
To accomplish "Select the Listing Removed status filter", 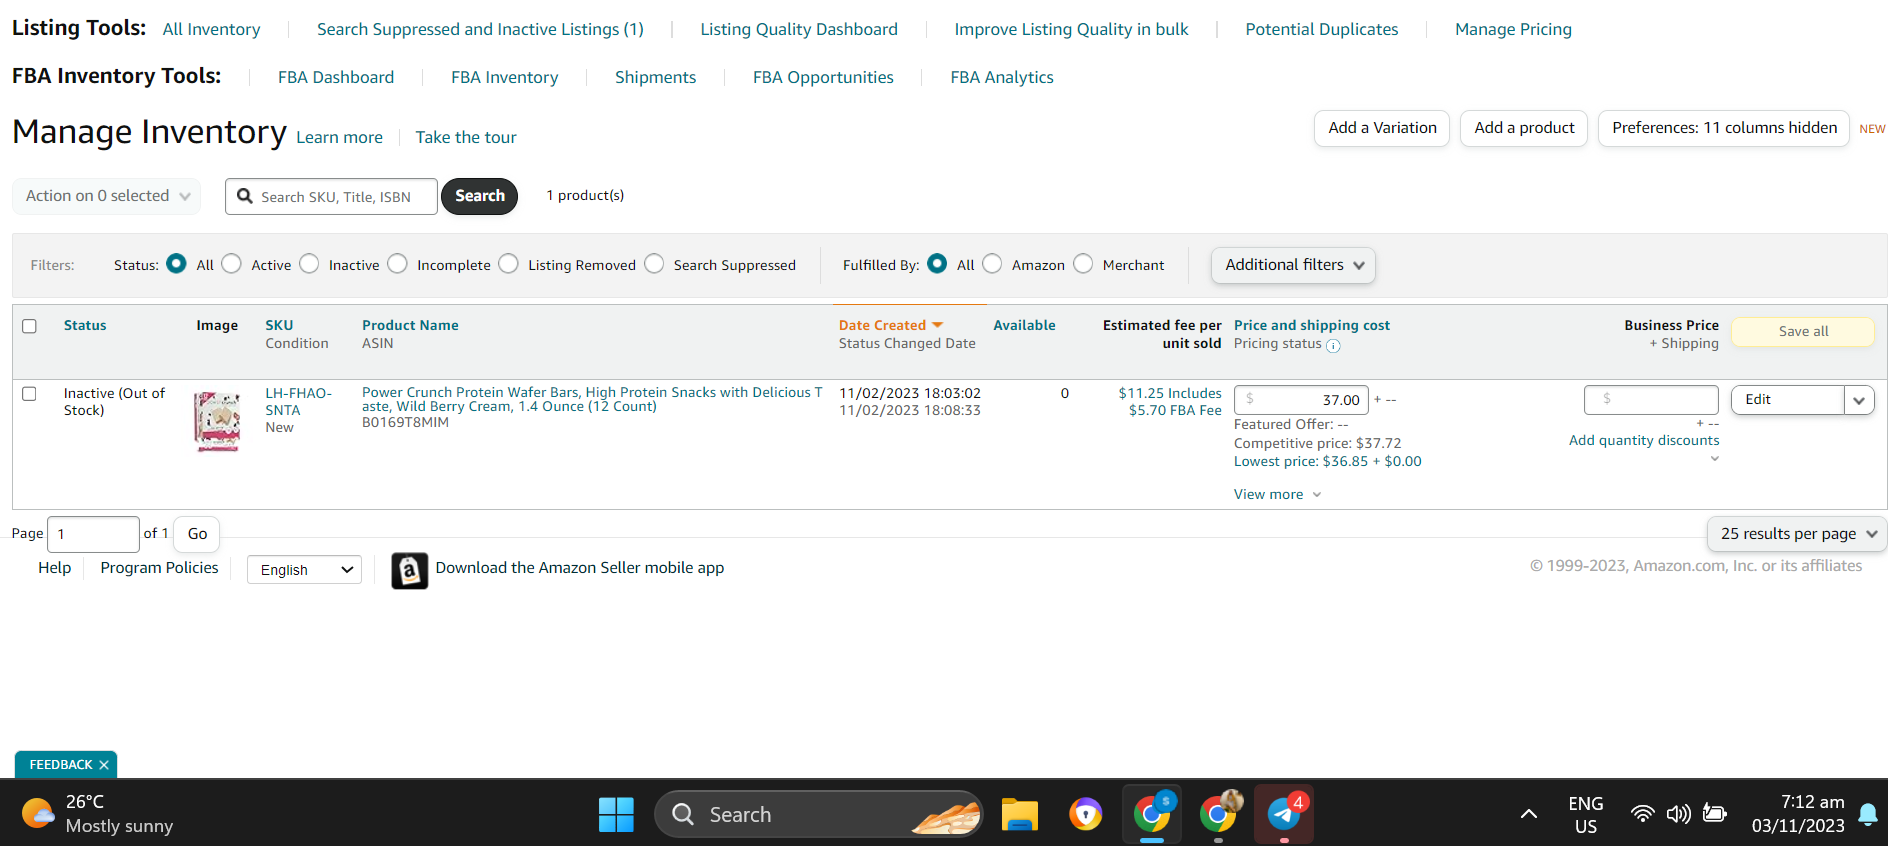I will [509, 264].
